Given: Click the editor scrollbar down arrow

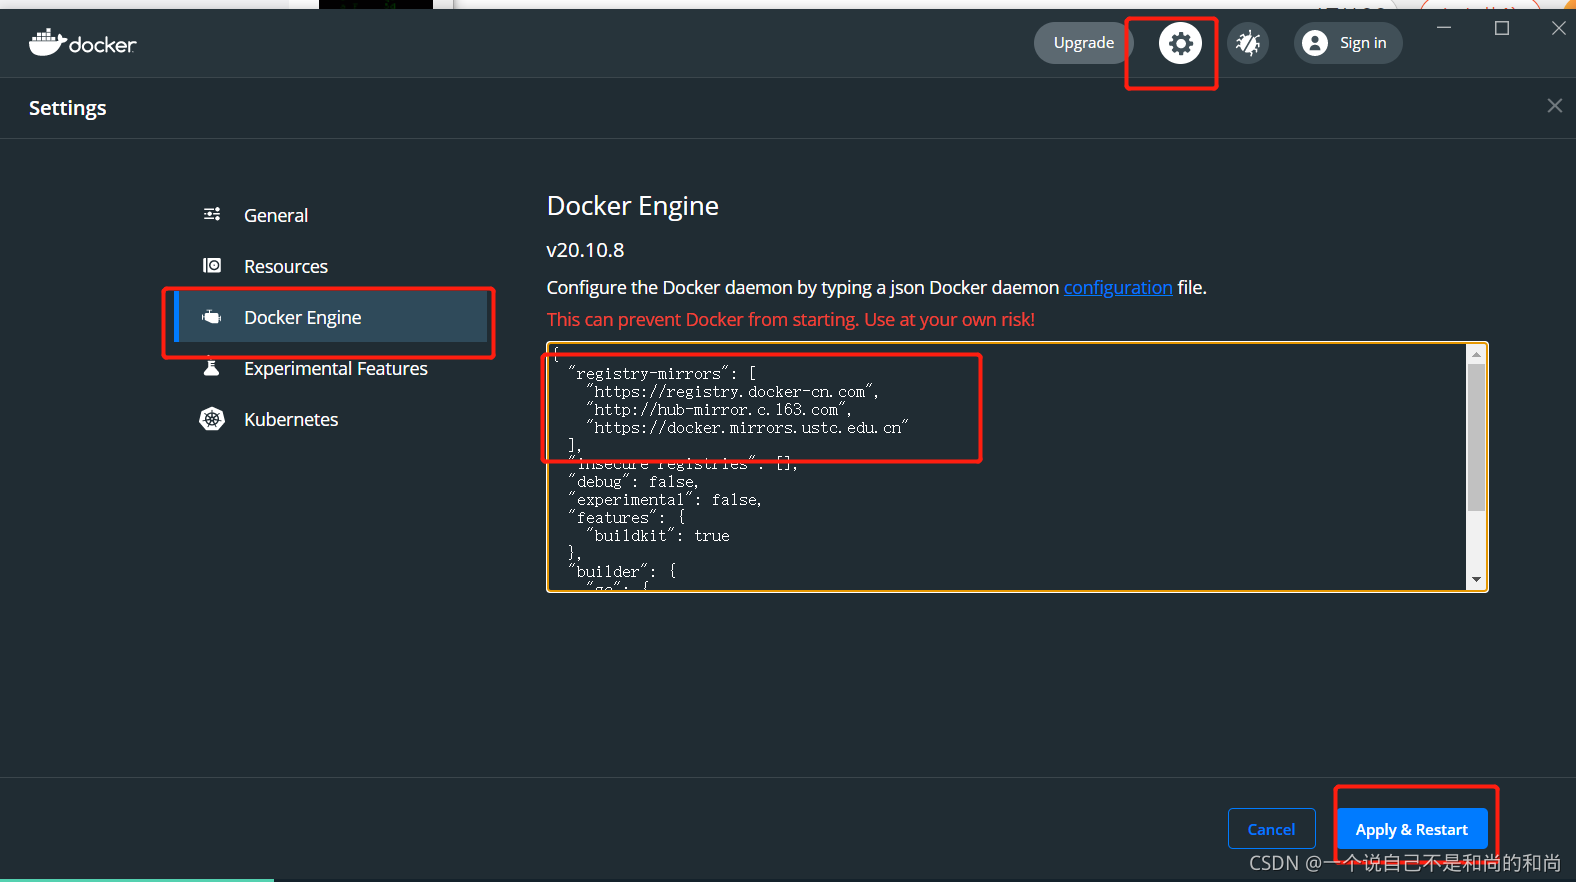Looking at the screenshot, I should (1476, 580).
